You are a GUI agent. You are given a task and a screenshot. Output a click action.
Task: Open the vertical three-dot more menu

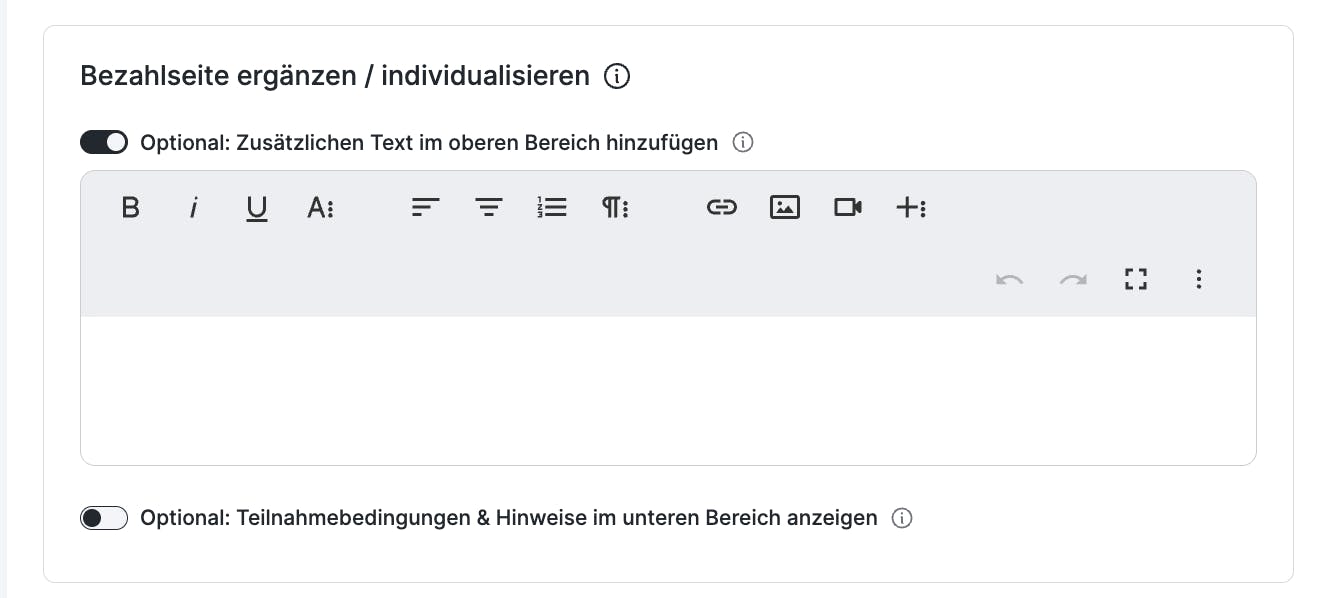point(1199,279)
